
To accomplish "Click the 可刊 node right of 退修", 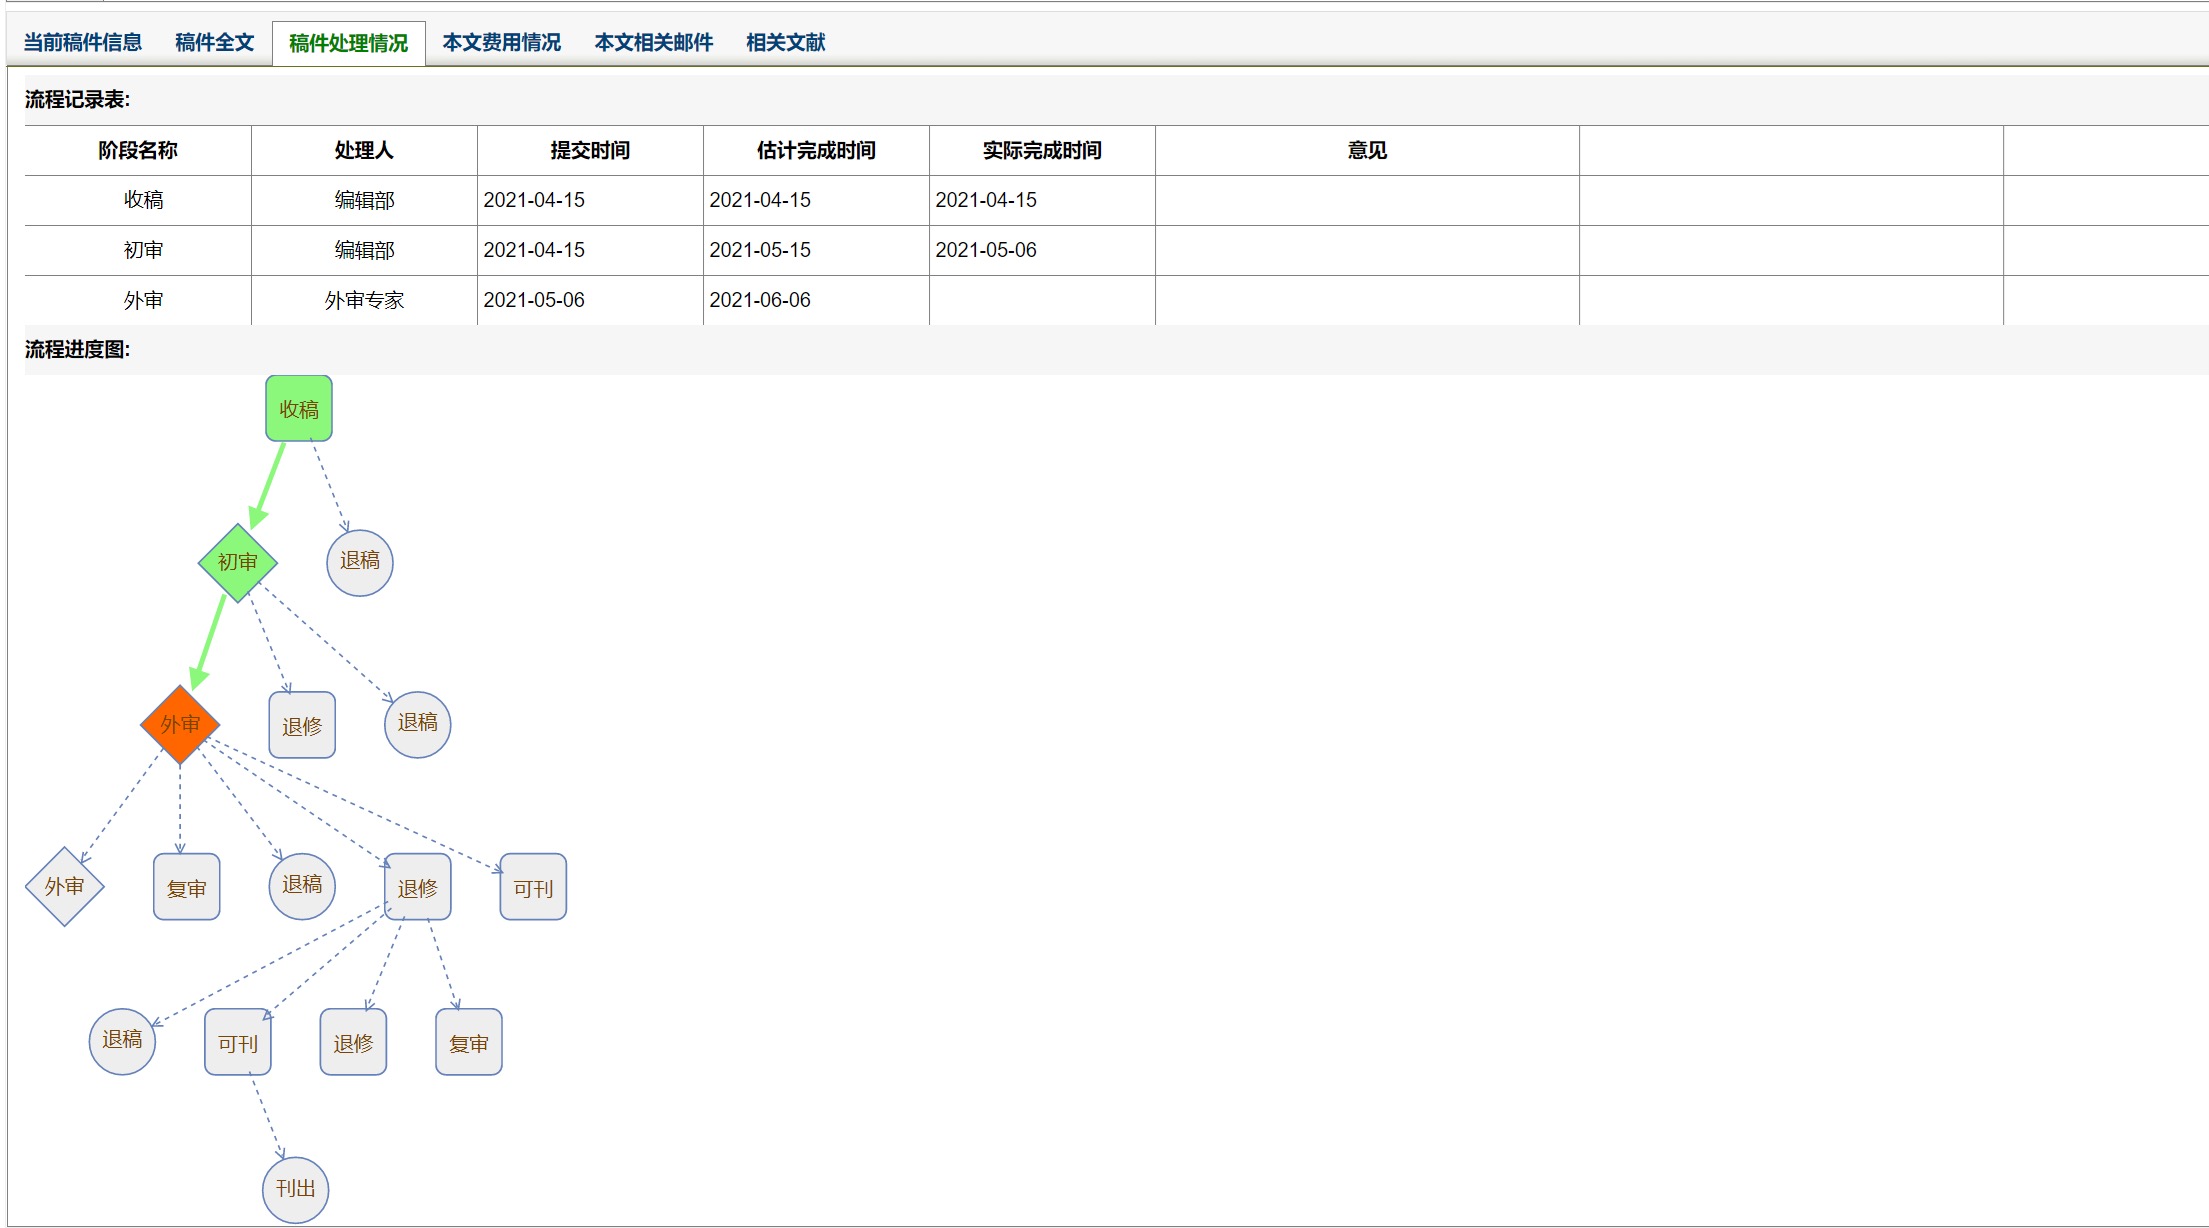I will [x=533, y=887].
